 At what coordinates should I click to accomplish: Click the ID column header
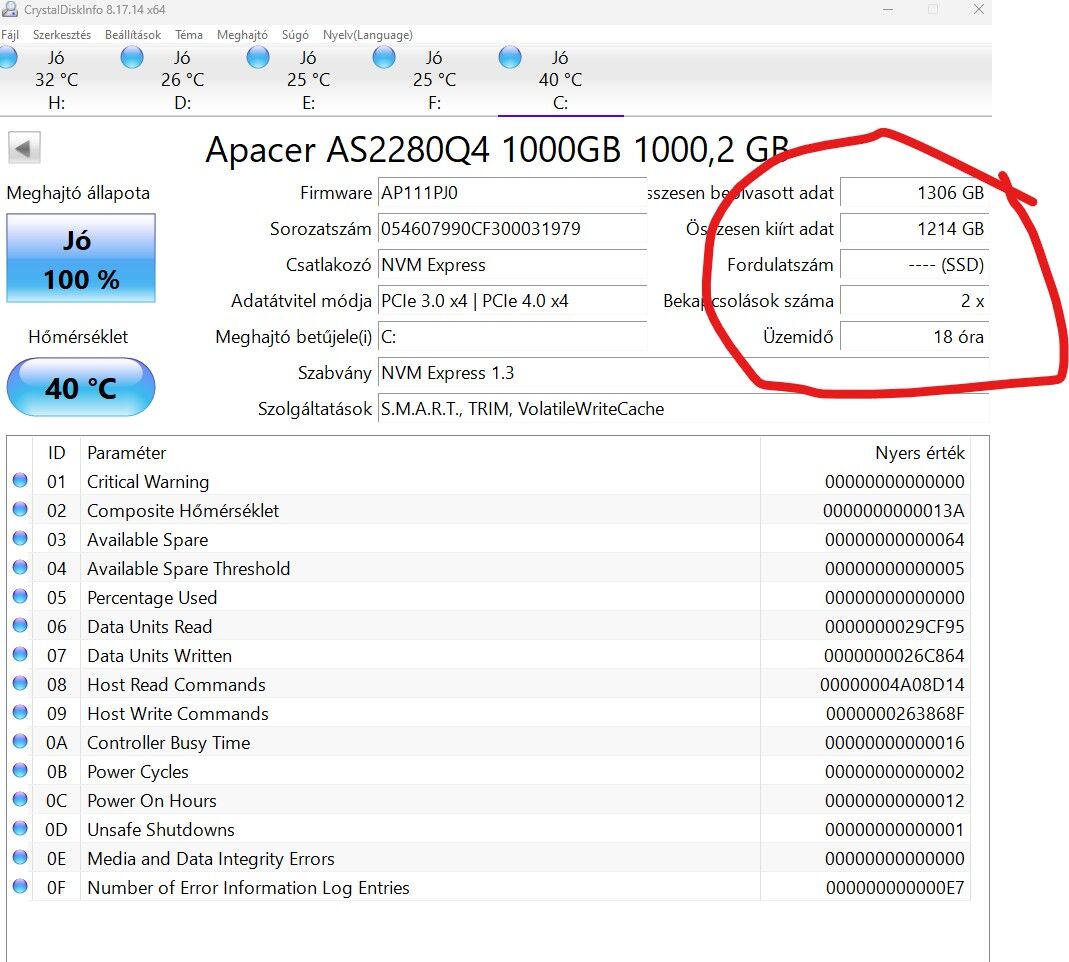tap(57, 453)
